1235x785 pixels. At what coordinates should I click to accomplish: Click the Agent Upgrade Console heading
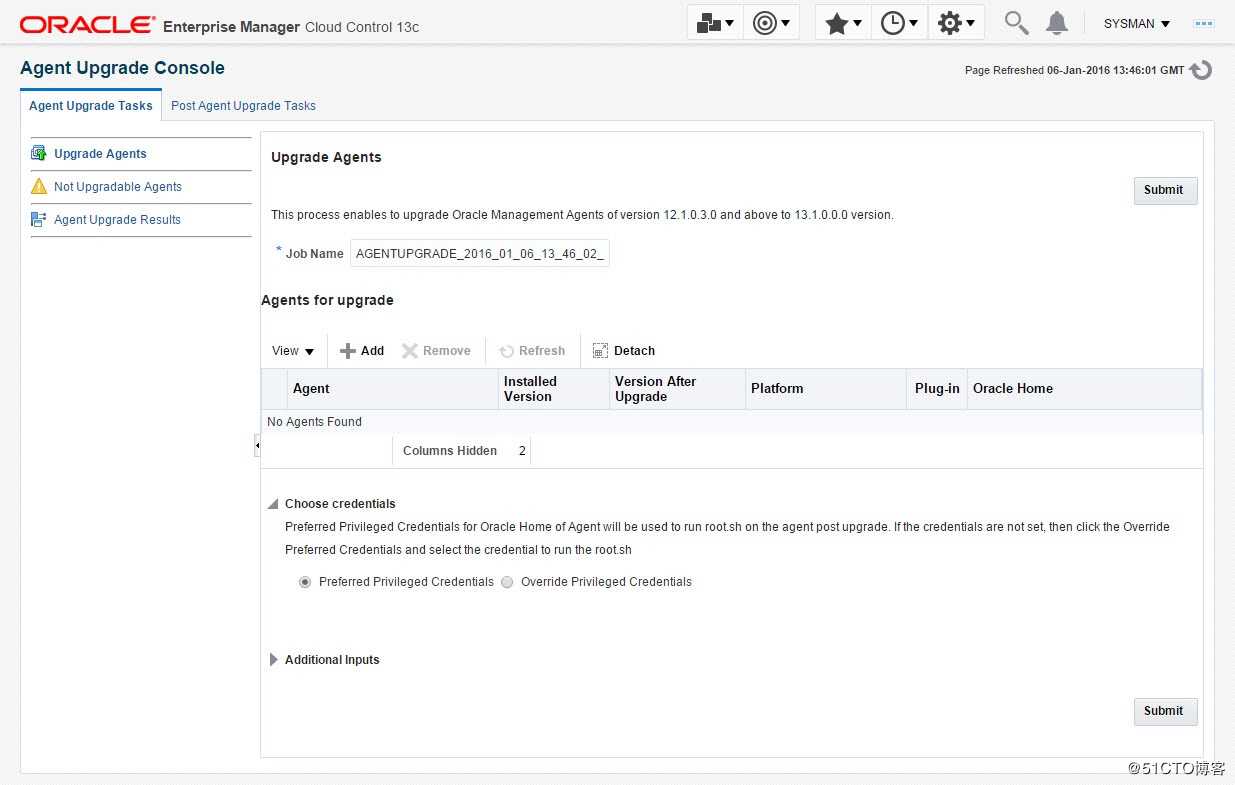coord(122,68)
